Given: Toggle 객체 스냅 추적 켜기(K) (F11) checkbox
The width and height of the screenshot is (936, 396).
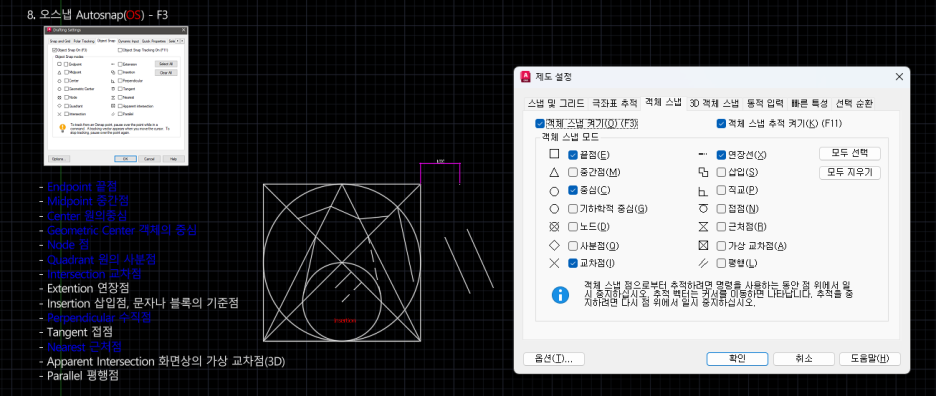Looking at the screenshot, I should [721, 124].
